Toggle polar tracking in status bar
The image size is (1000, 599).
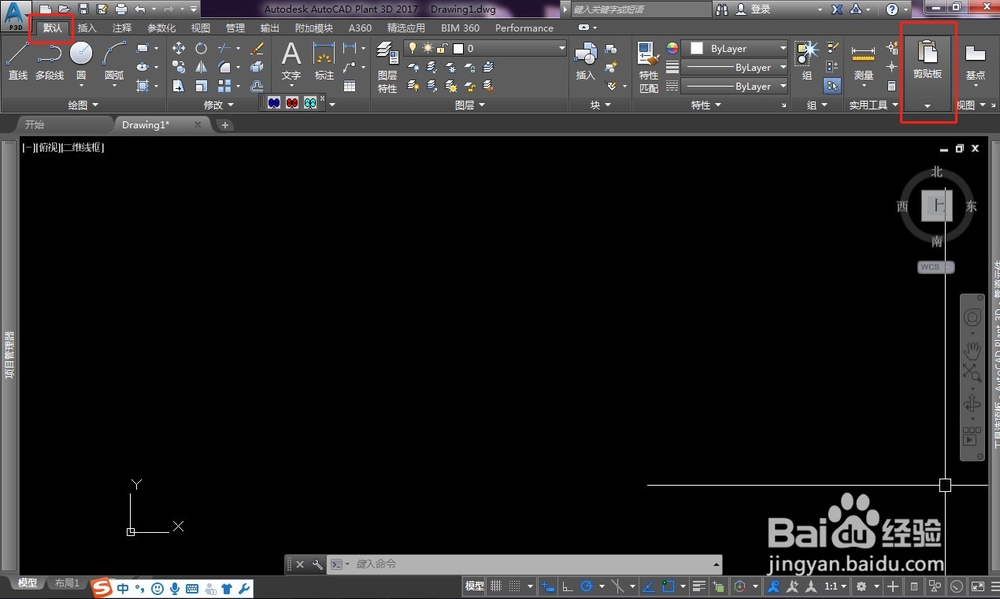tap(587, 586)
